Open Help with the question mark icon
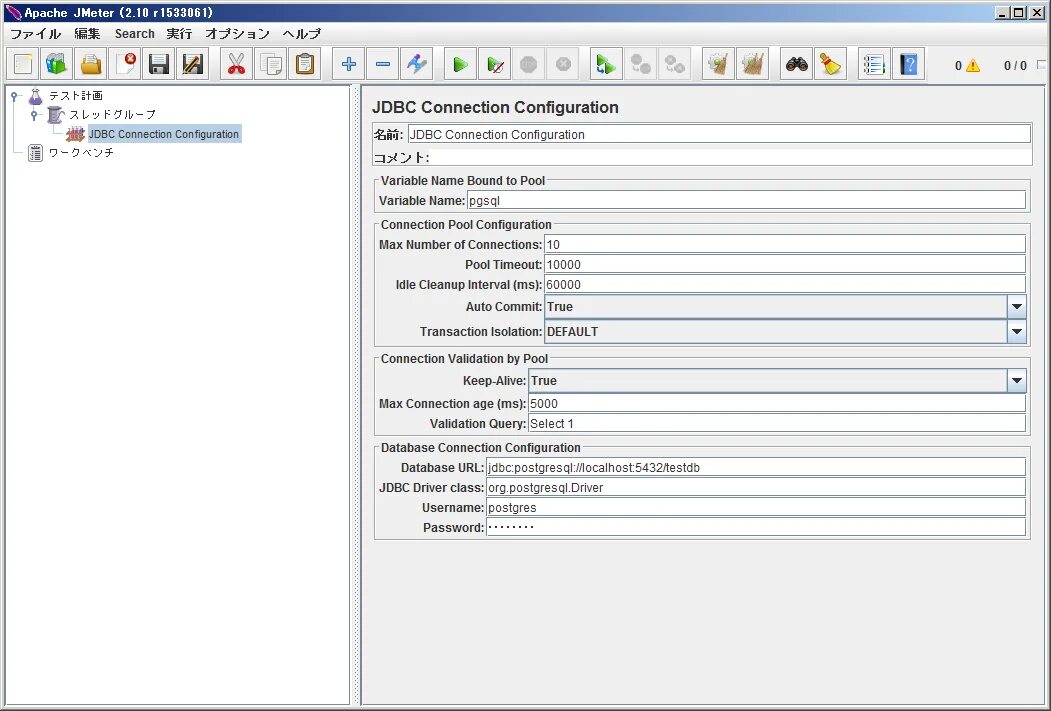The height and width of the screenshot is (711, 1051). [908, 64]
